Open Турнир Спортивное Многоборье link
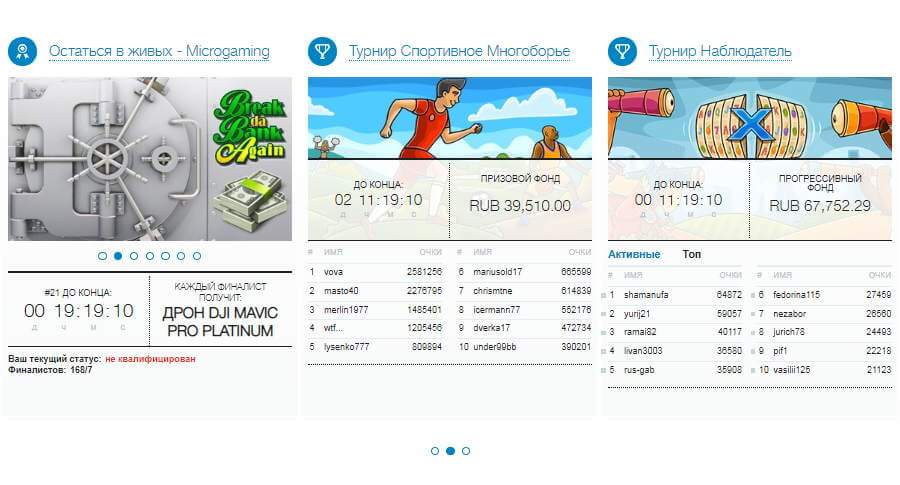900x485 pixels. coord(459,51)
